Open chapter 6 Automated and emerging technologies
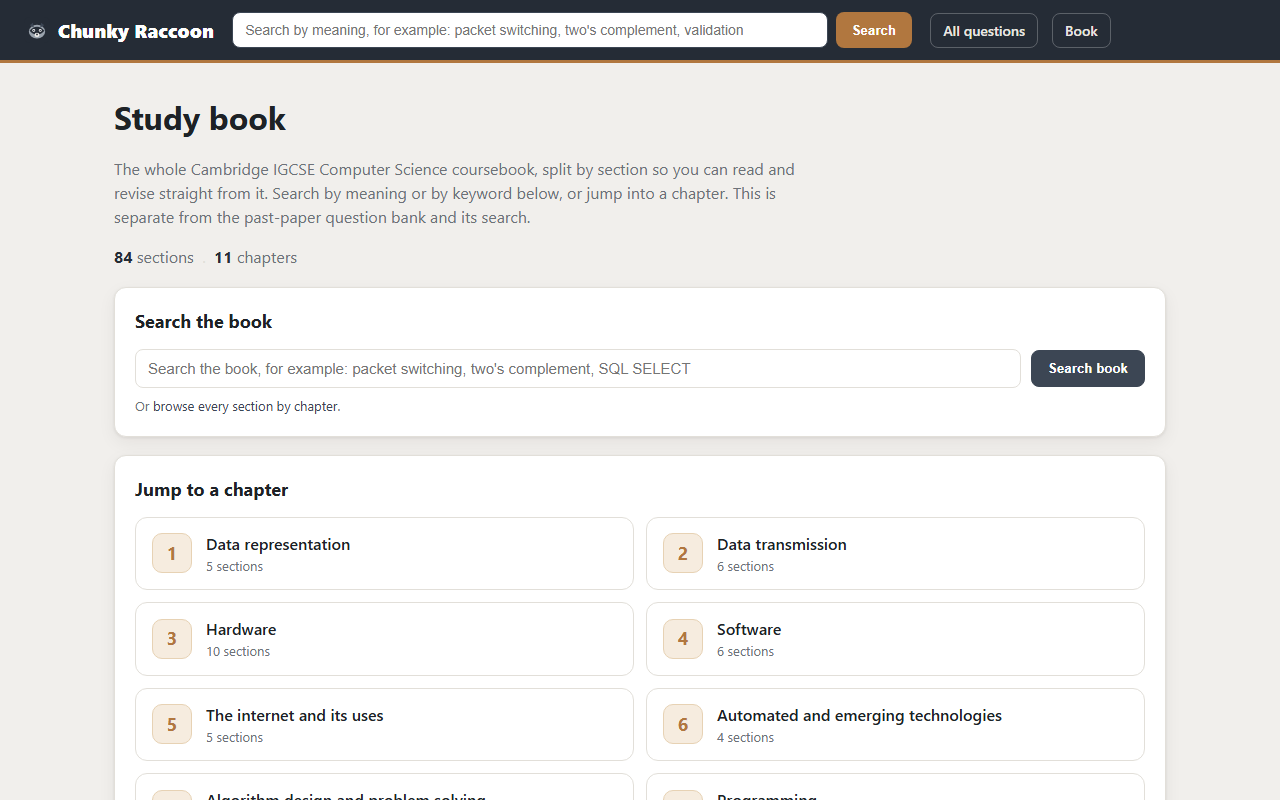The height and width of the screenshot is (800, 1280). tap(895, 724)
